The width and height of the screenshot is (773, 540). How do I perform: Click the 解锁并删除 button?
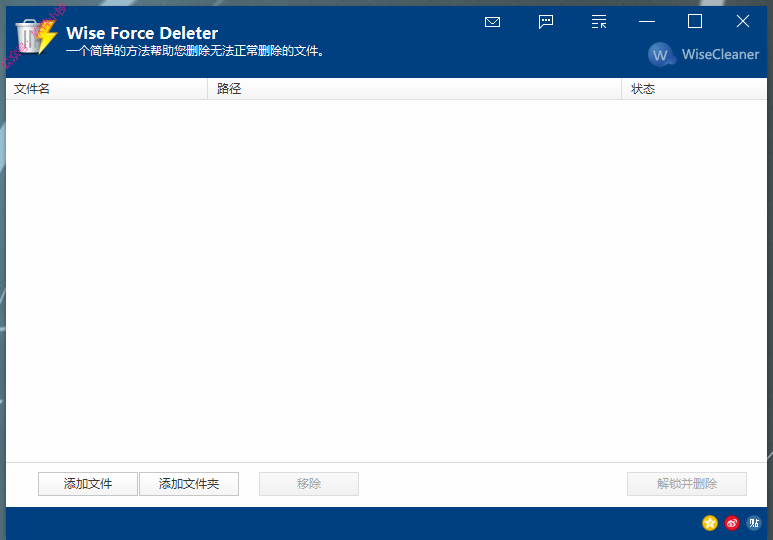(x=687, y=484)
